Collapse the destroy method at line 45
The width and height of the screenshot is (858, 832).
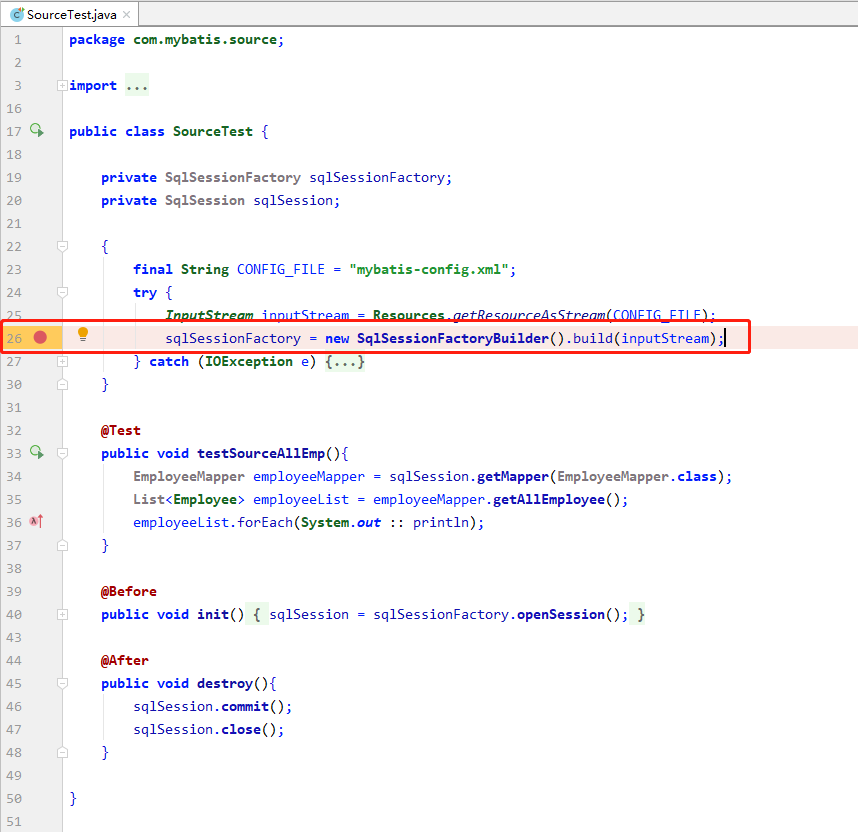62,683
